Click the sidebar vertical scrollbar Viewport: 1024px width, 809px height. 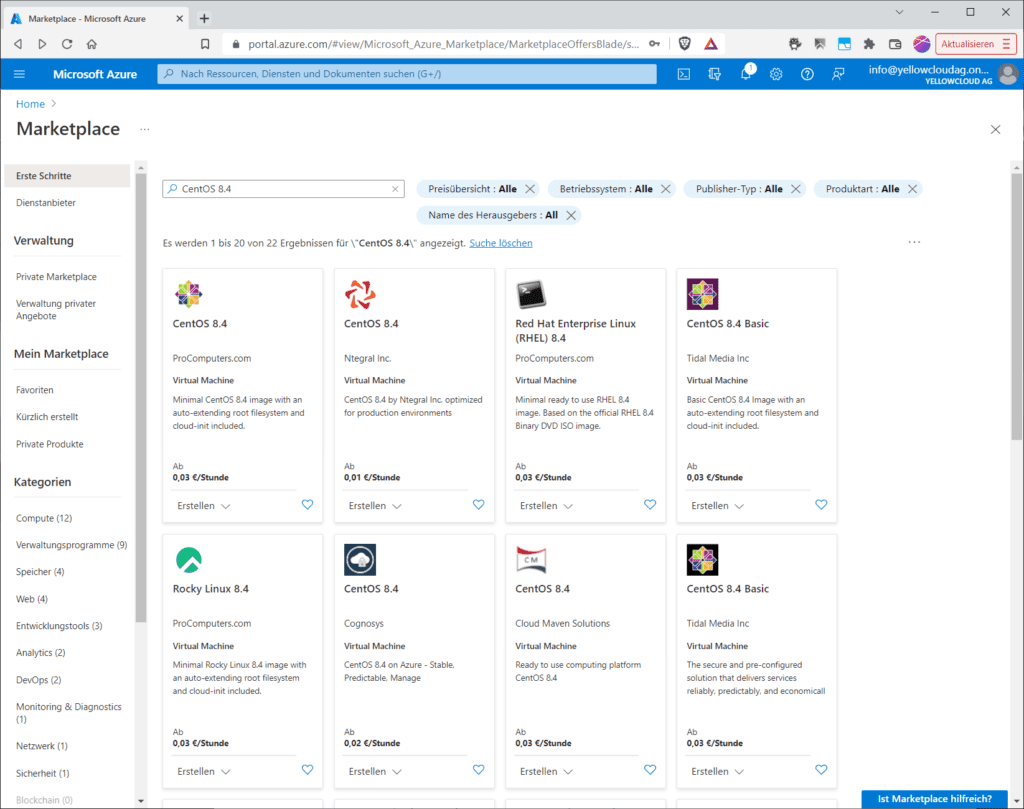click(141, 397)
